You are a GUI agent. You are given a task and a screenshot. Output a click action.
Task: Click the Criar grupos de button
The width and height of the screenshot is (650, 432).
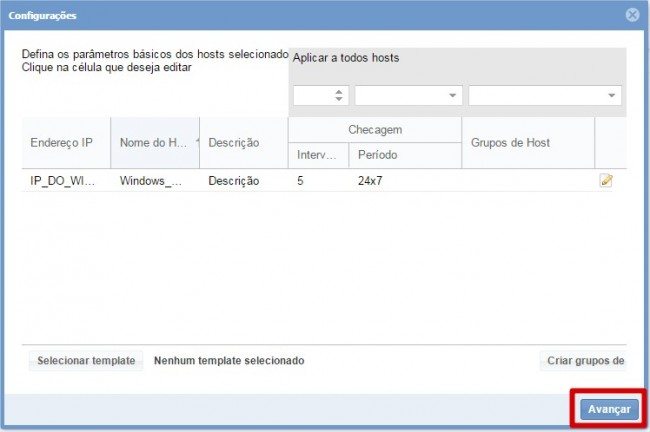(x=585, y=360)
